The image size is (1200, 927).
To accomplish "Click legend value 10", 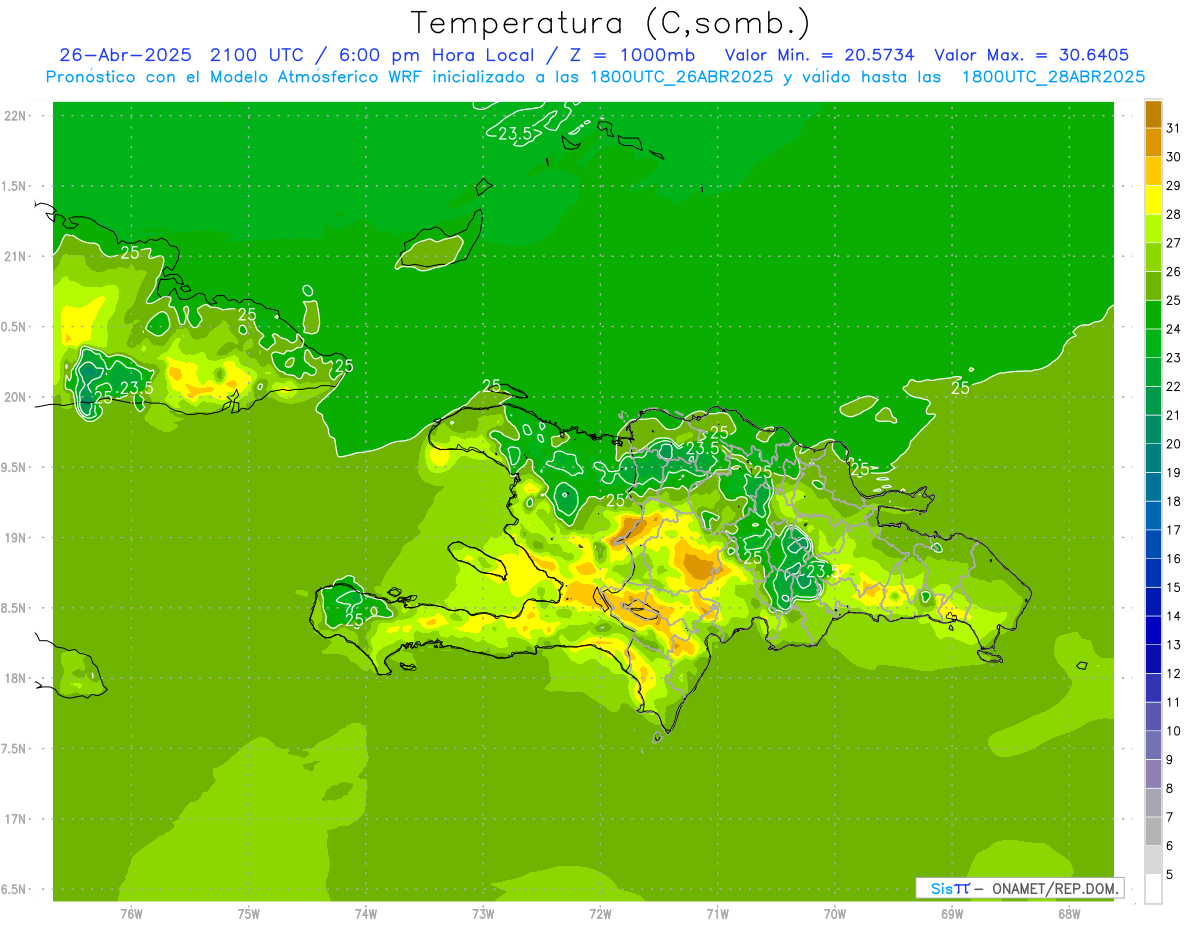I will 1173,731.
